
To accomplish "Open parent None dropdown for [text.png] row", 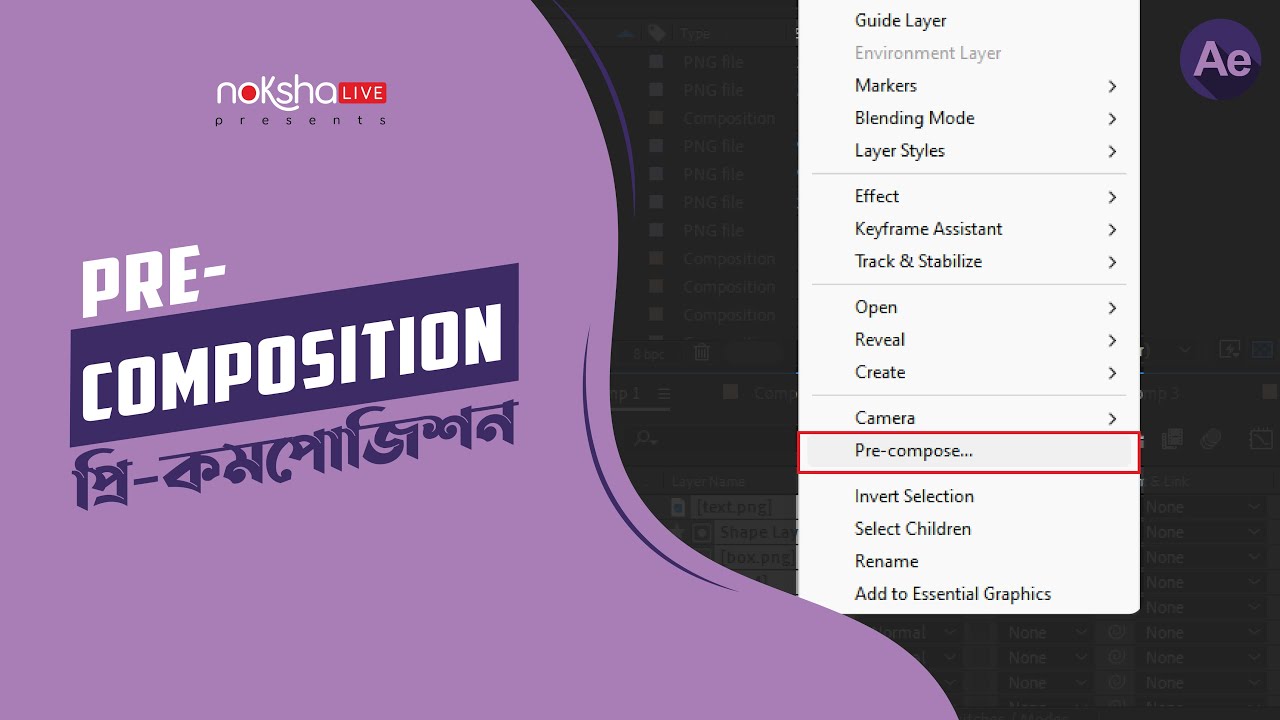I will point(1203,507).
